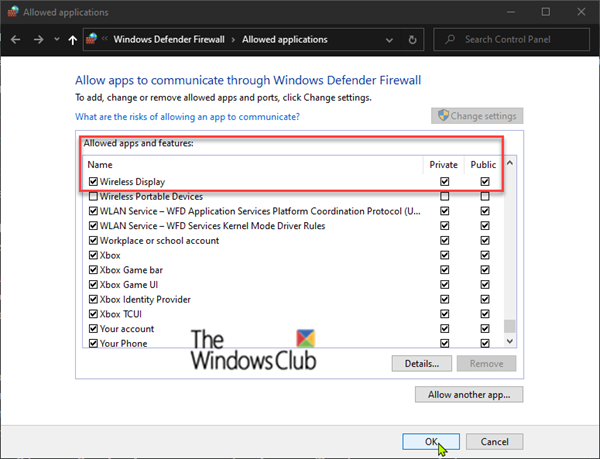Click the Private column header
The height and width of the screenshot is (459, 600).
pos(443,165)
